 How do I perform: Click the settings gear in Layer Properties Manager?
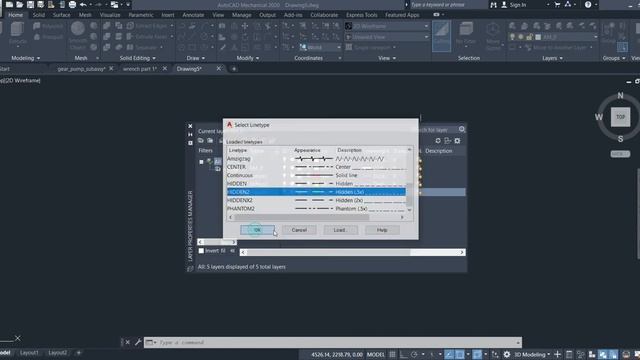[457, 140]
